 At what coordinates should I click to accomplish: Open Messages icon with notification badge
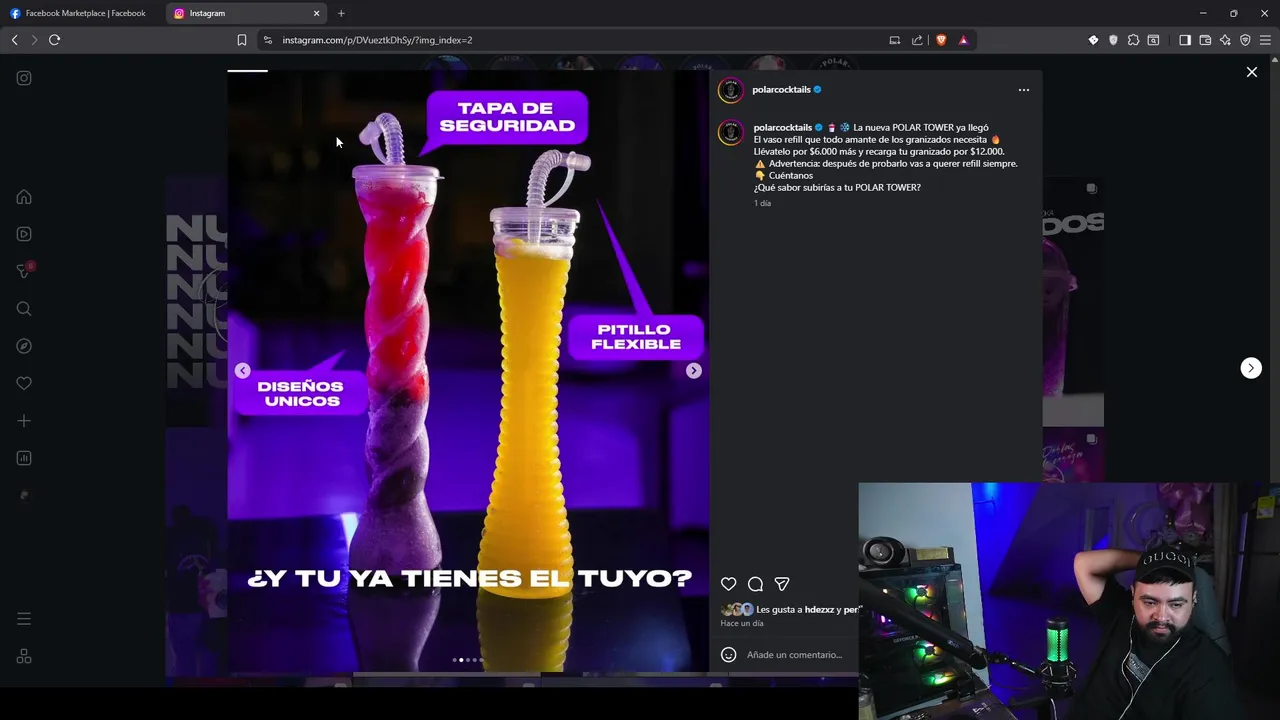(25, 271)
